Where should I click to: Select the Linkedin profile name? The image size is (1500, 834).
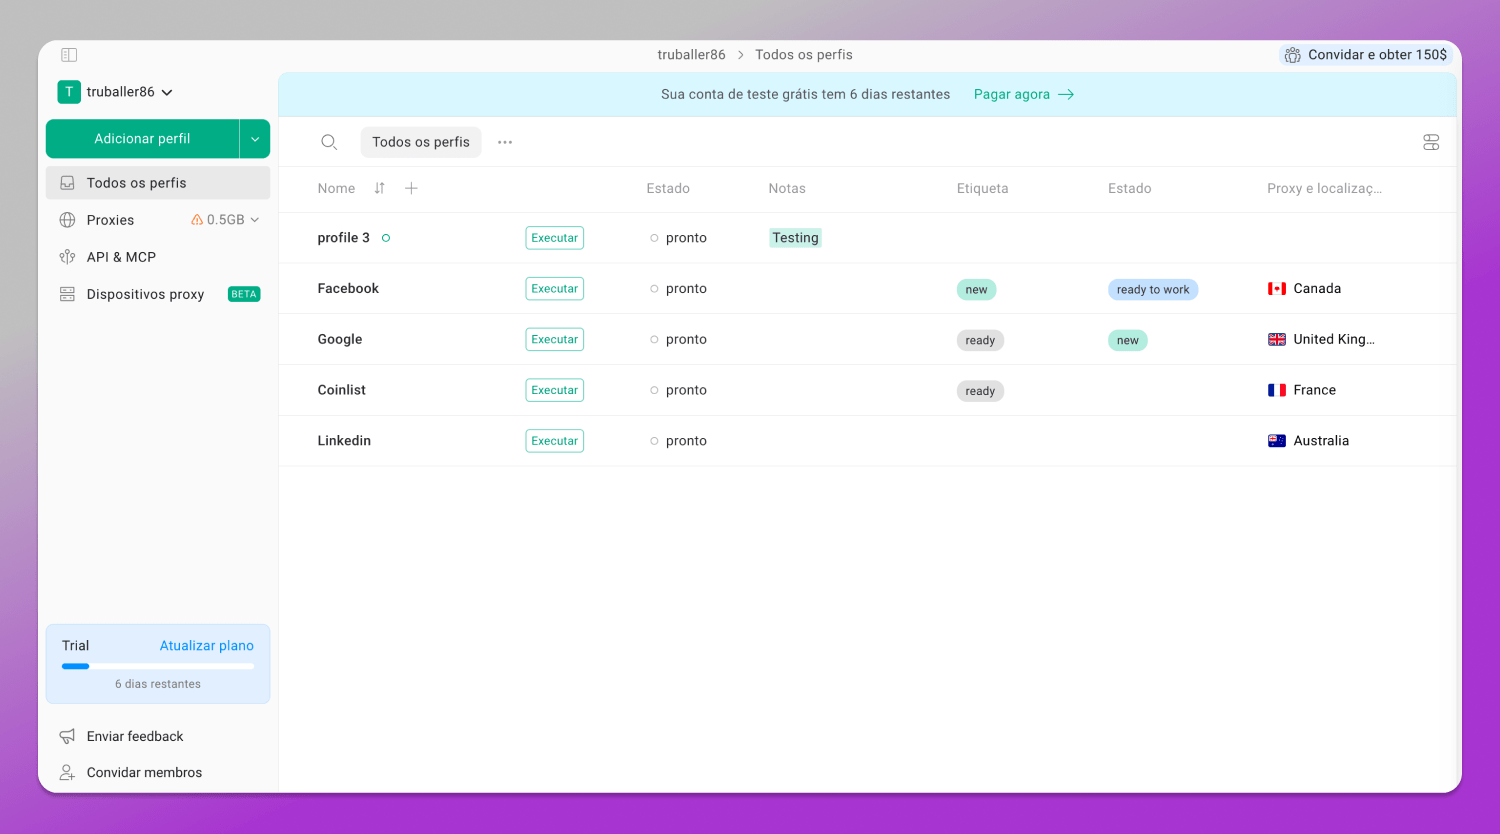click(x=344, y=441)
